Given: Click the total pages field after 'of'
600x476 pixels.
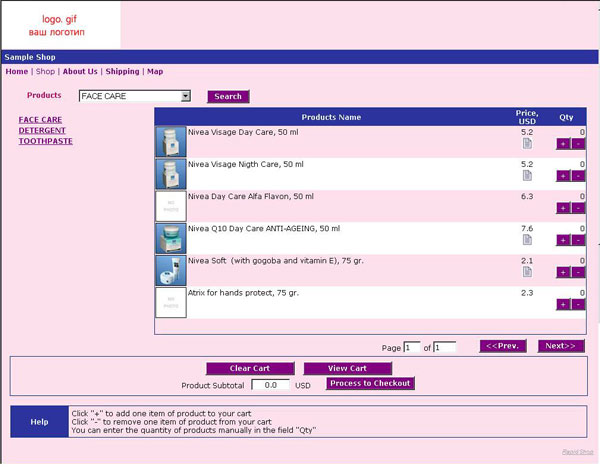Looking at the screenshot, I should coord(445,347).
